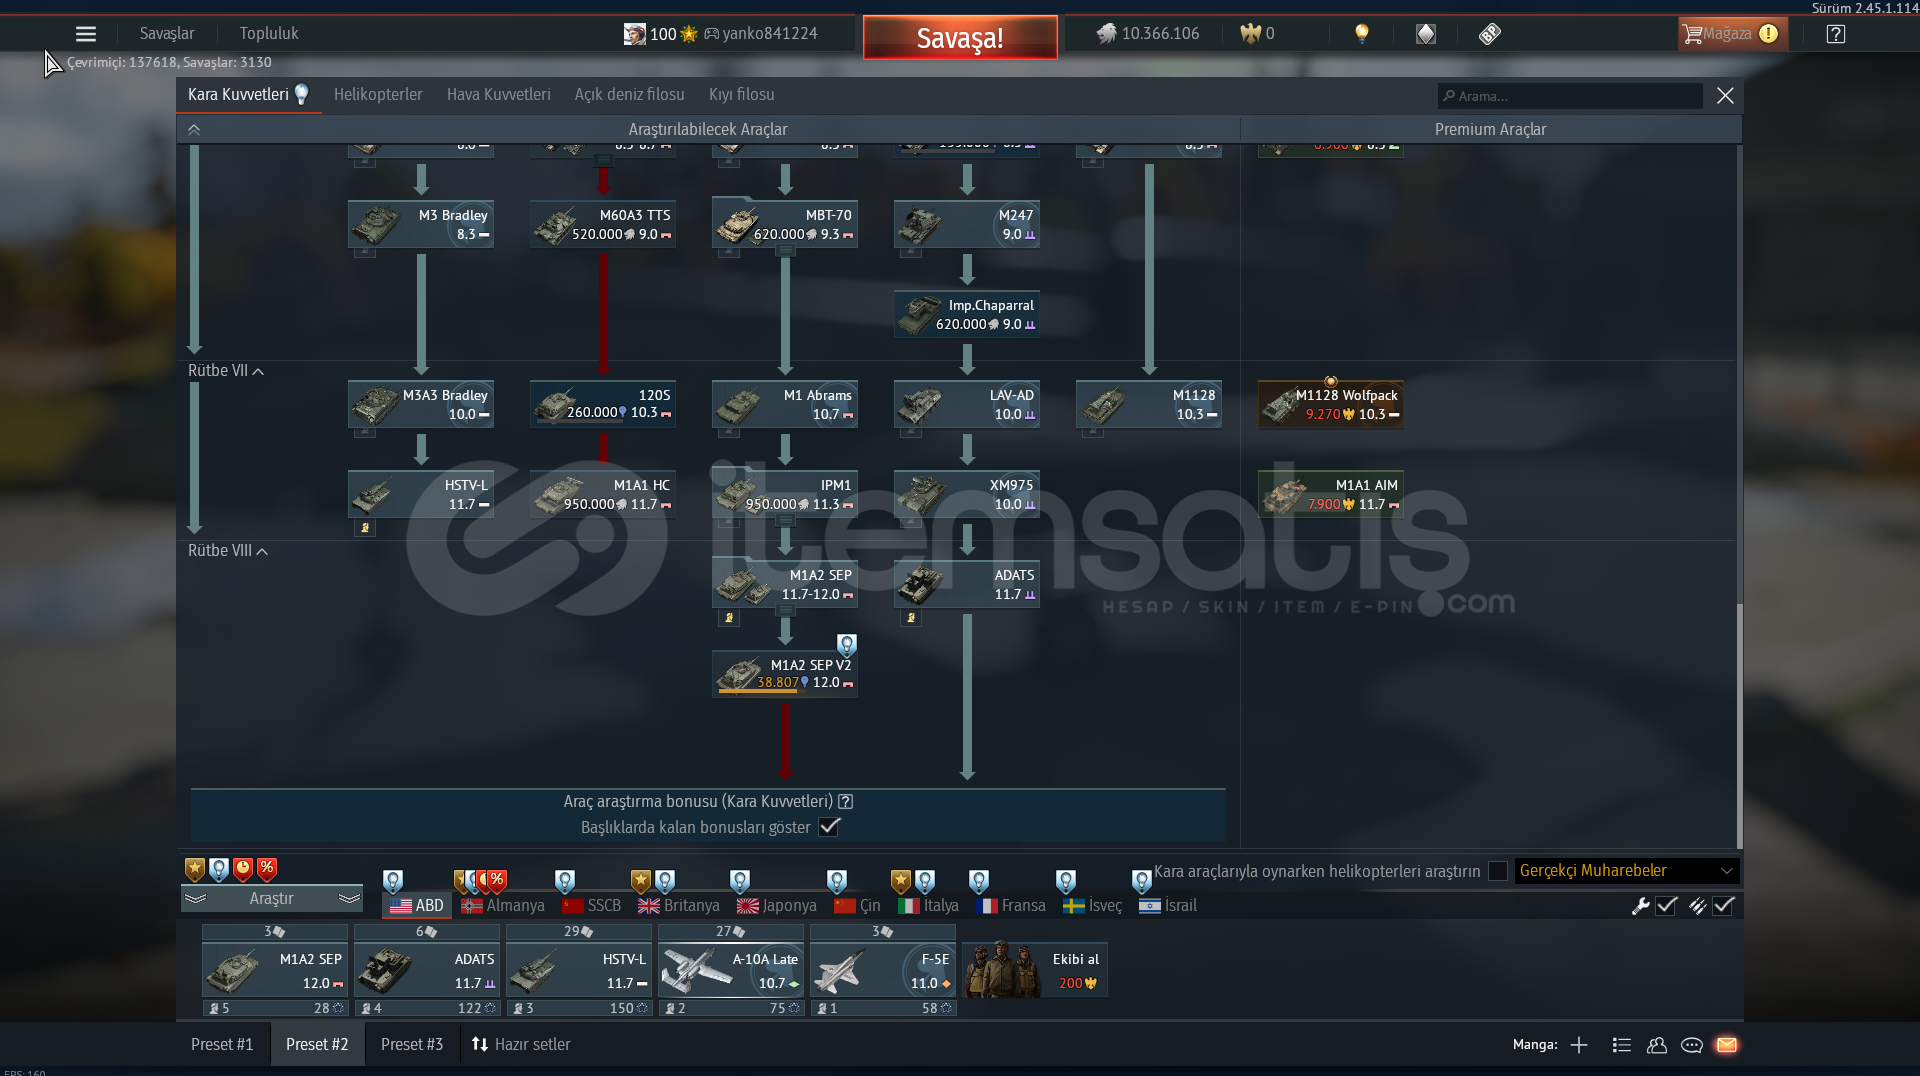Click the Kara Kuvvetleri lightbulb icon
Screen dimensions: 1920x1076
301,94
